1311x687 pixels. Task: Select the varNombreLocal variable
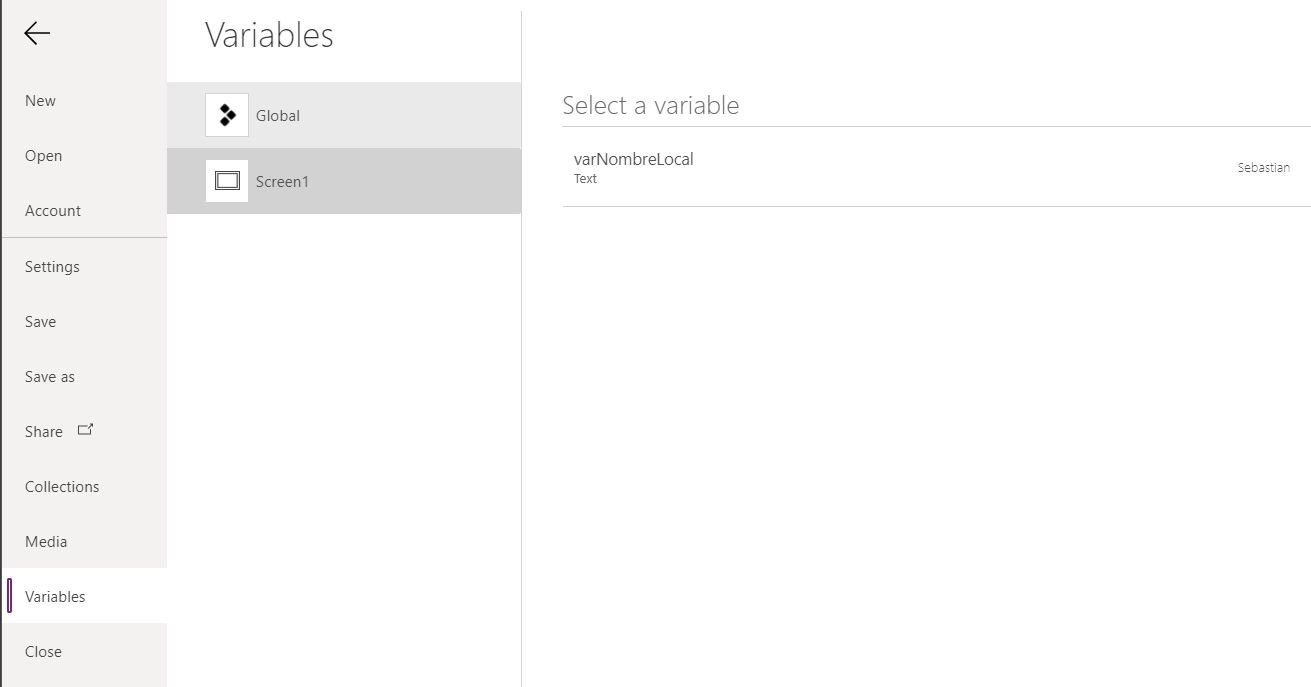click(634, 159)
